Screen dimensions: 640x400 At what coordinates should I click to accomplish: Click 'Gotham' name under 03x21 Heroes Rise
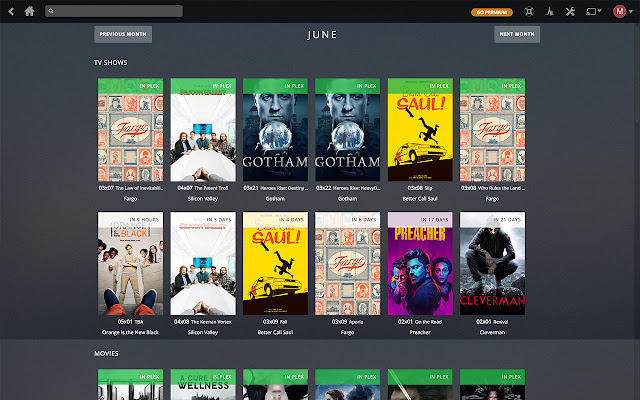point(276,199)
